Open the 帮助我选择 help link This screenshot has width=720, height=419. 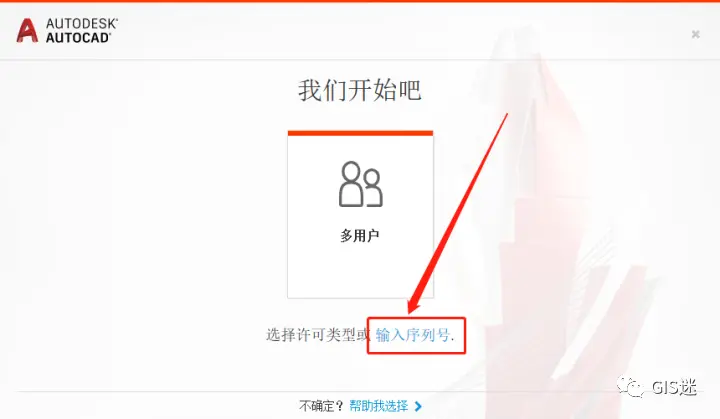(378, 406)
